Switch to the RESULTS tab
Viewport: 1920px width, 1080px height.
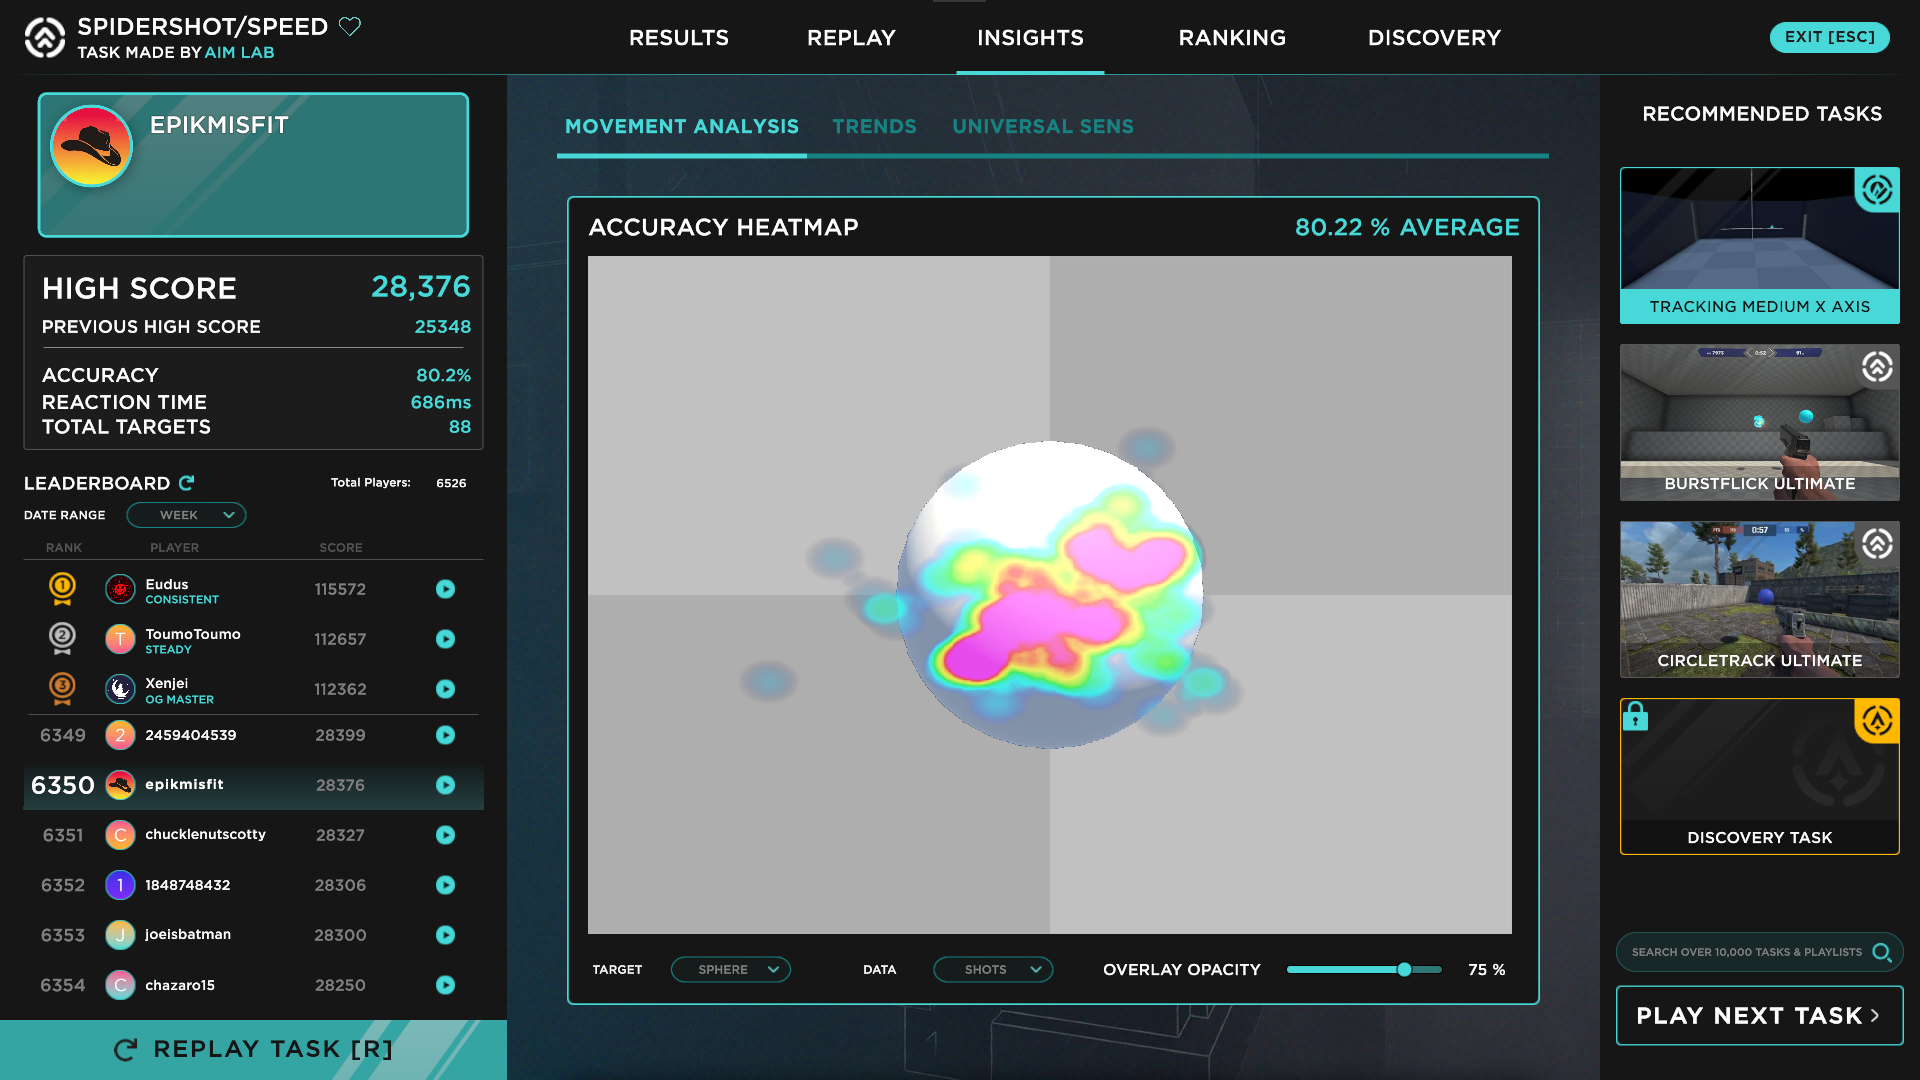click(679, 38)
